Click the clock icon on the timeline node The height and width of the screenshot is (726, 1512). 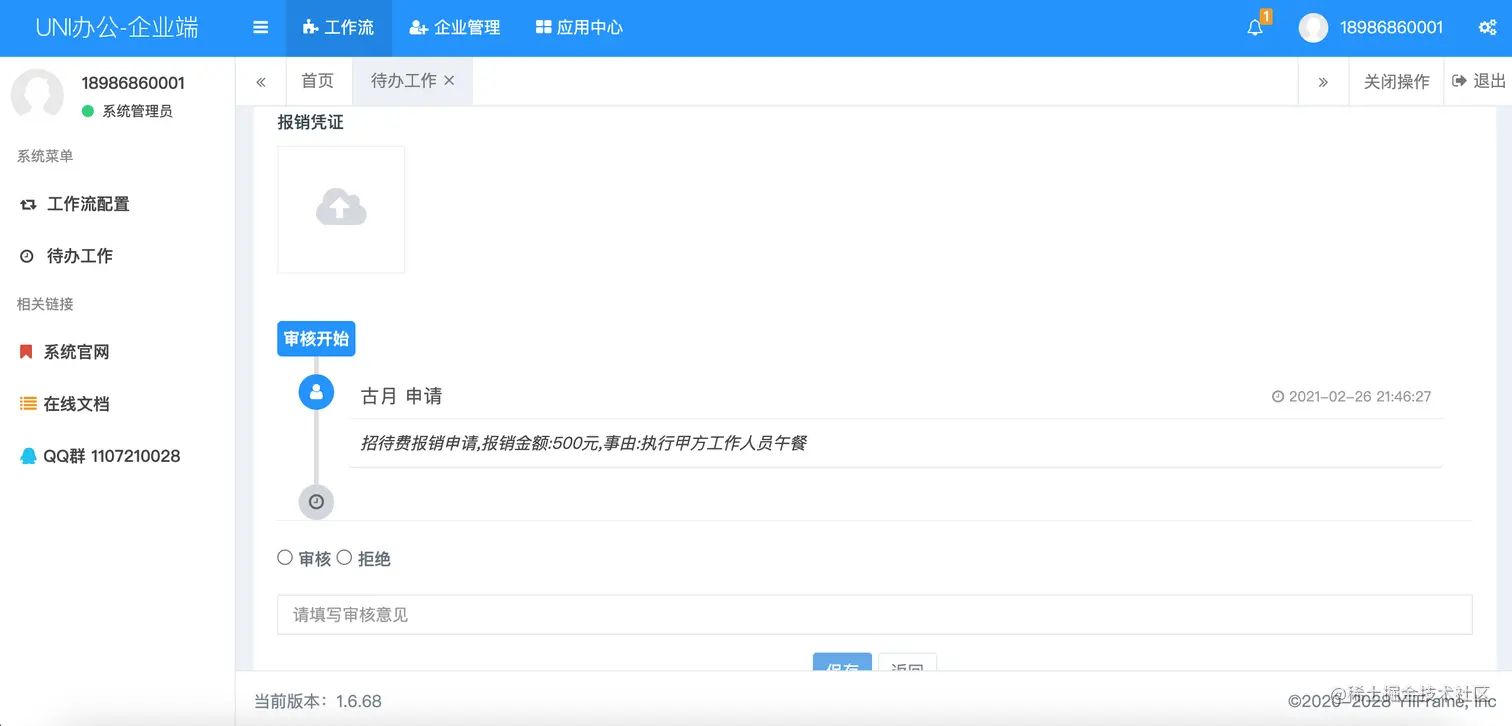click(316, 502)
